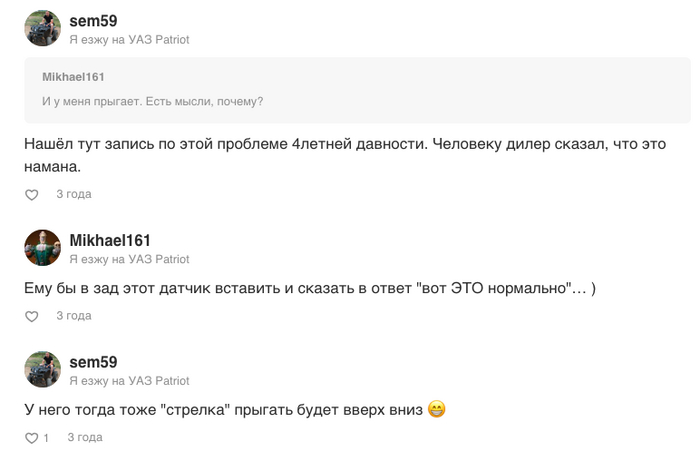
Task: Click "3 года" timestamp under the last comment
Action: 84,438
